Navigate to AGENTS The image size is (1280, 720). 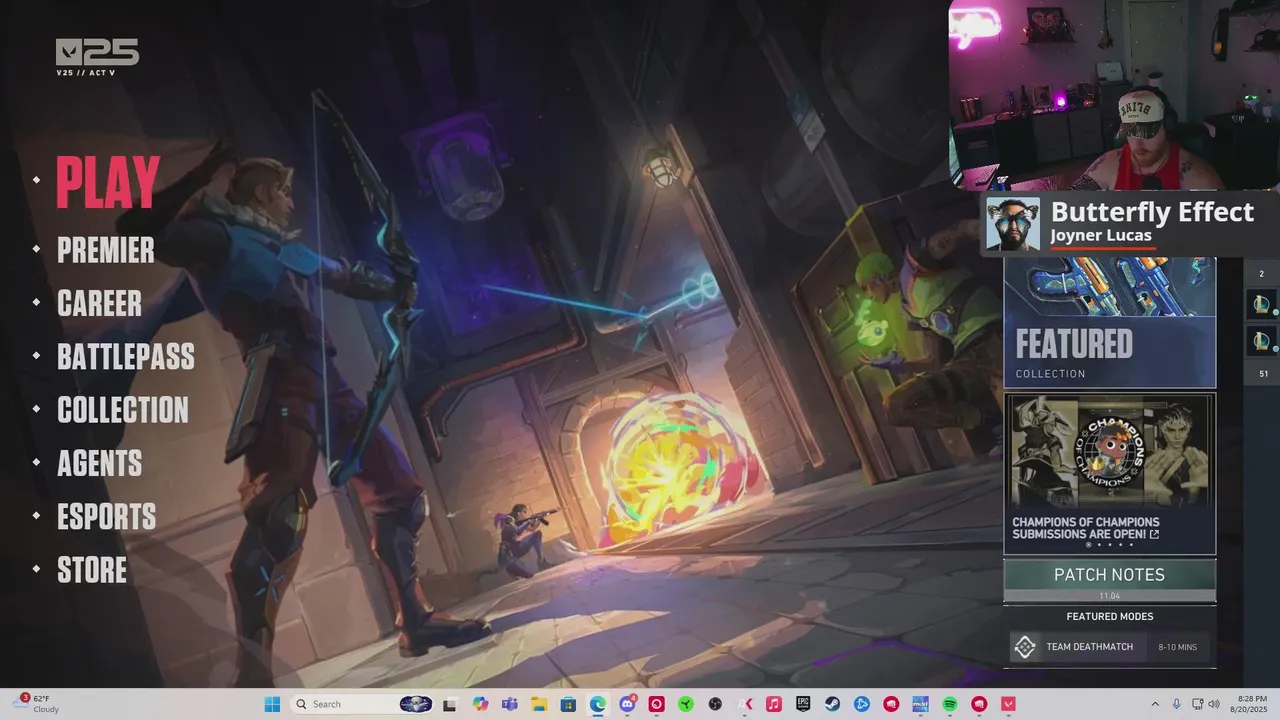pyautogui.click(x=99, y=463)
